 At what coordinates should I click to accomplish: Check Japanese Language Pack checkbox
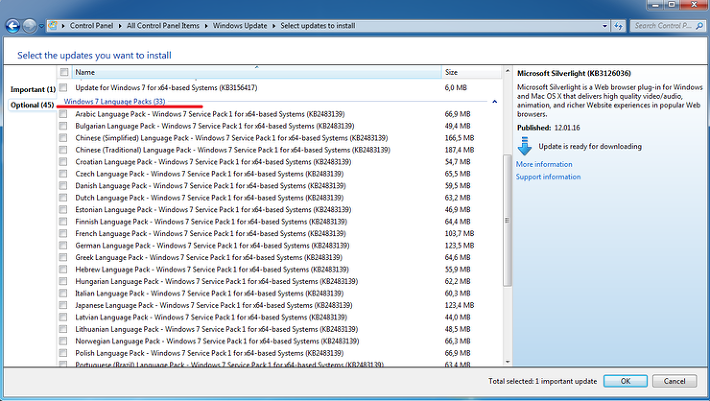click(x=63, y=306)
